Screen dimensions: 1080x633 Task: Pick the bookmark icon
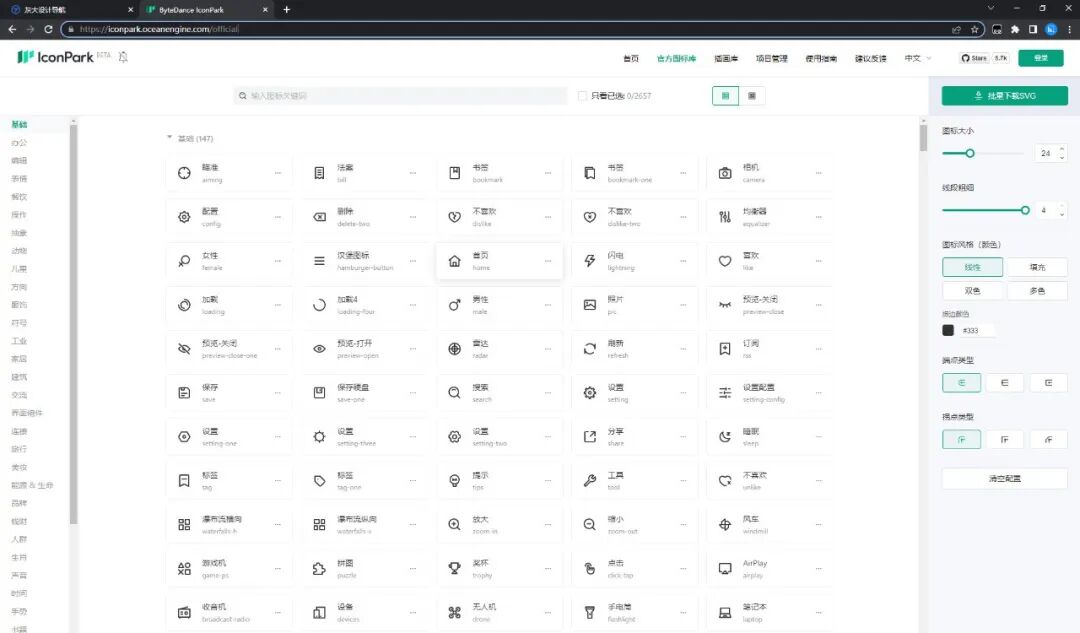(x=455, y=173)
